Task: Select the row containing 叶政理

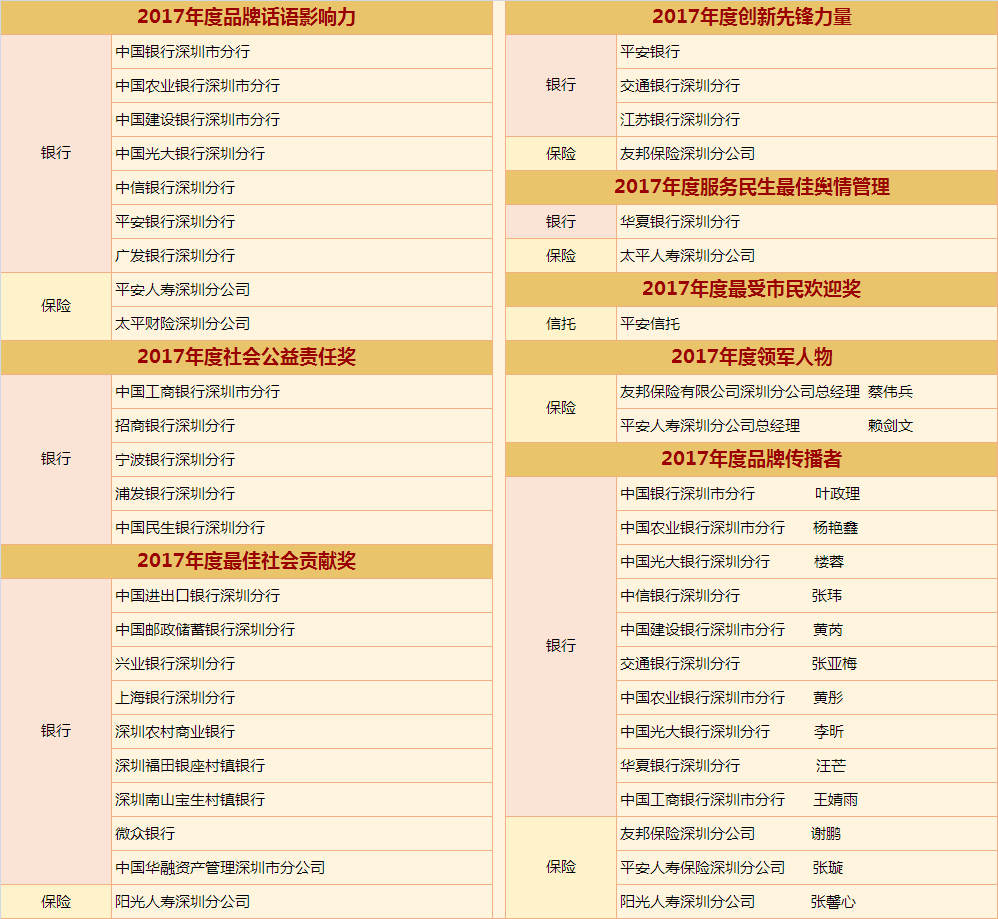Action: [740, 493]
